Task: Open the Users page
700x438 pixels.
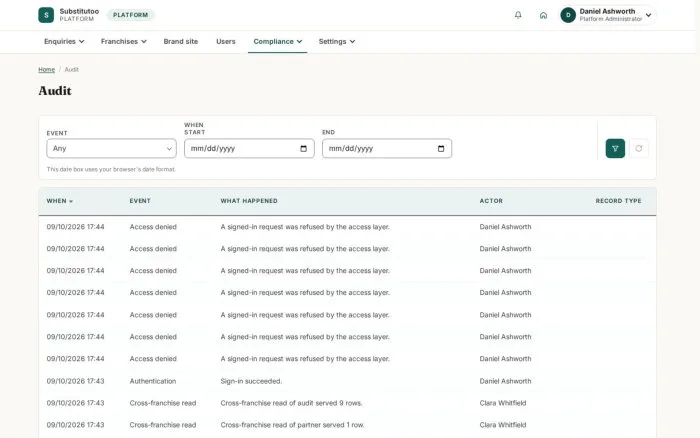Action: click(x=225, y=42)
